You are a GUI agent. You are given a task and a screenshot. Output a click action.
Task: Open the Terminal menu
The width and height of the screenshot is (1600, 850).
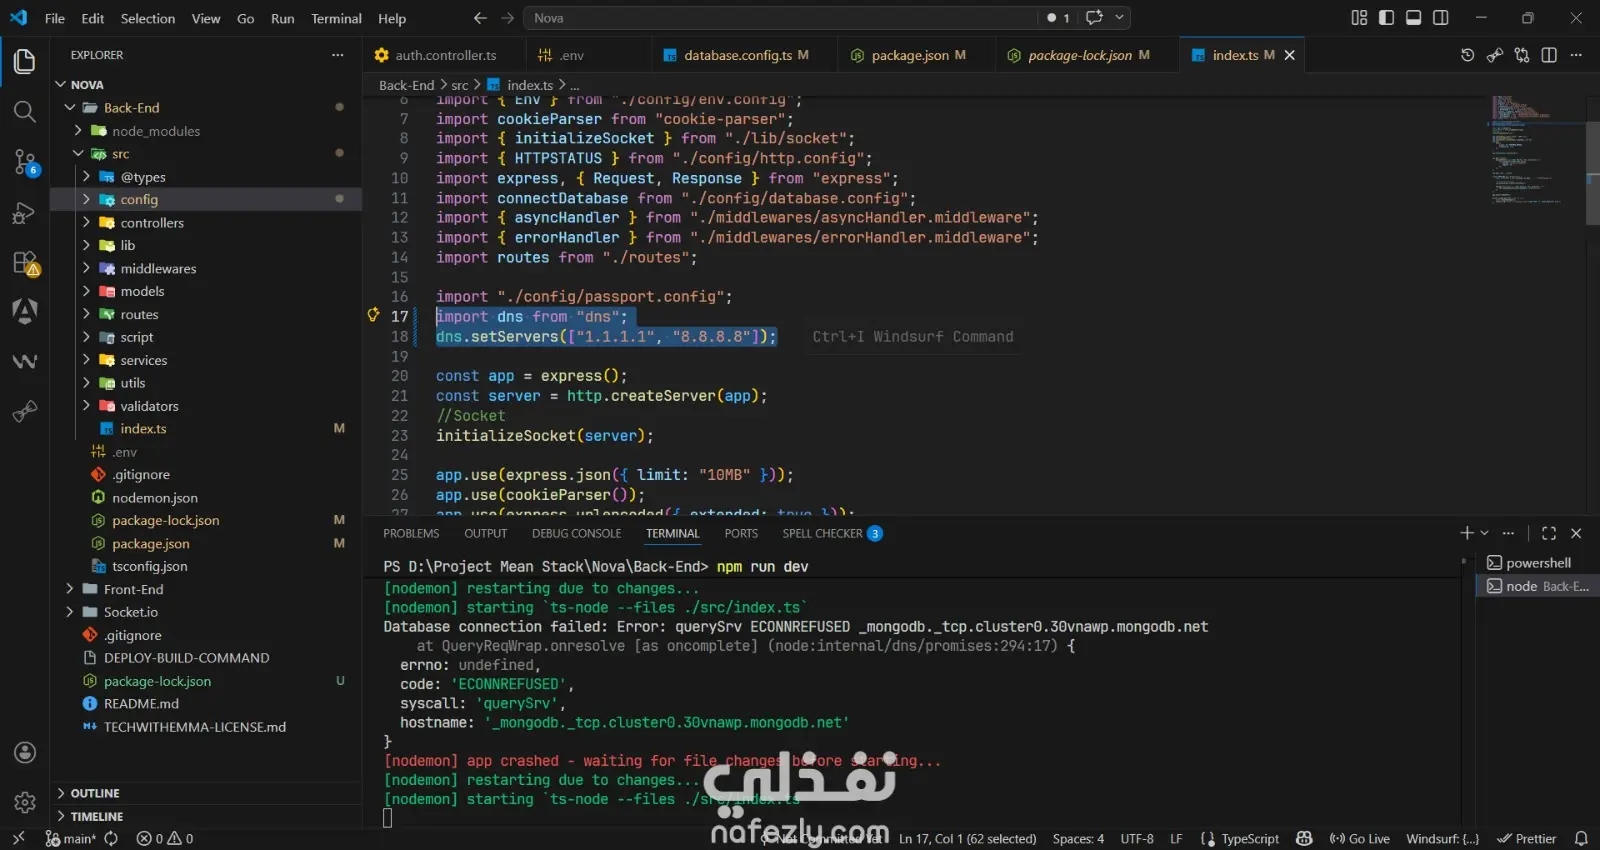pyautogui.click(x=336, y=18)
